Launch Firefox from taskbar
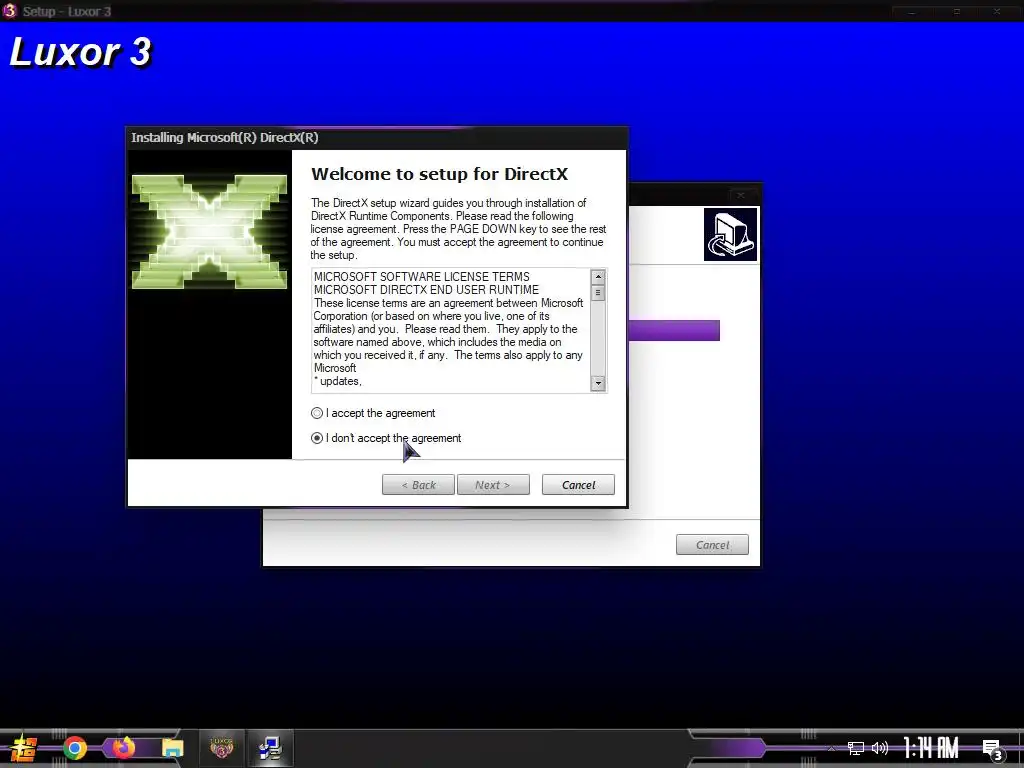Viewport: 1024px width, 768px height. click(123, 747)
